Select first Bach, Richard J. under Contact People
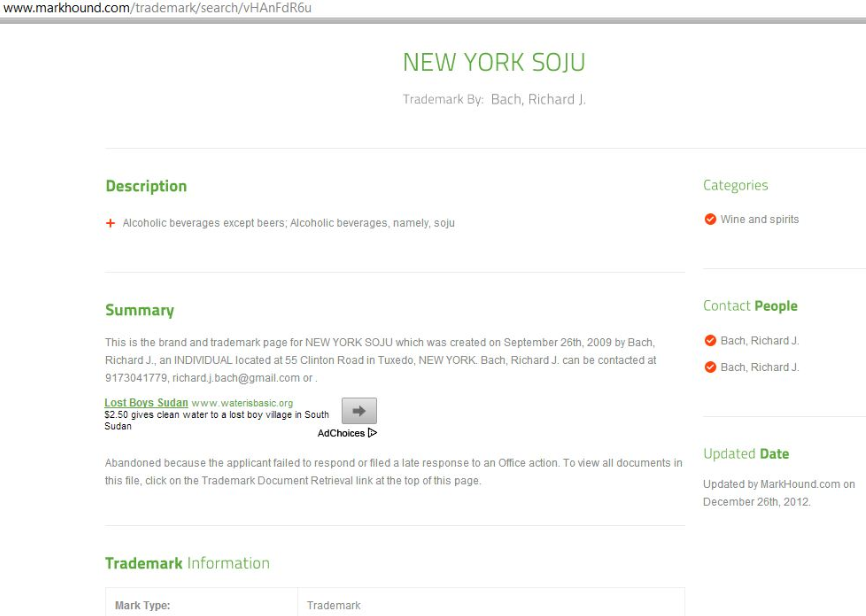This screenshot has height=616, width=866. pos(759,341)
